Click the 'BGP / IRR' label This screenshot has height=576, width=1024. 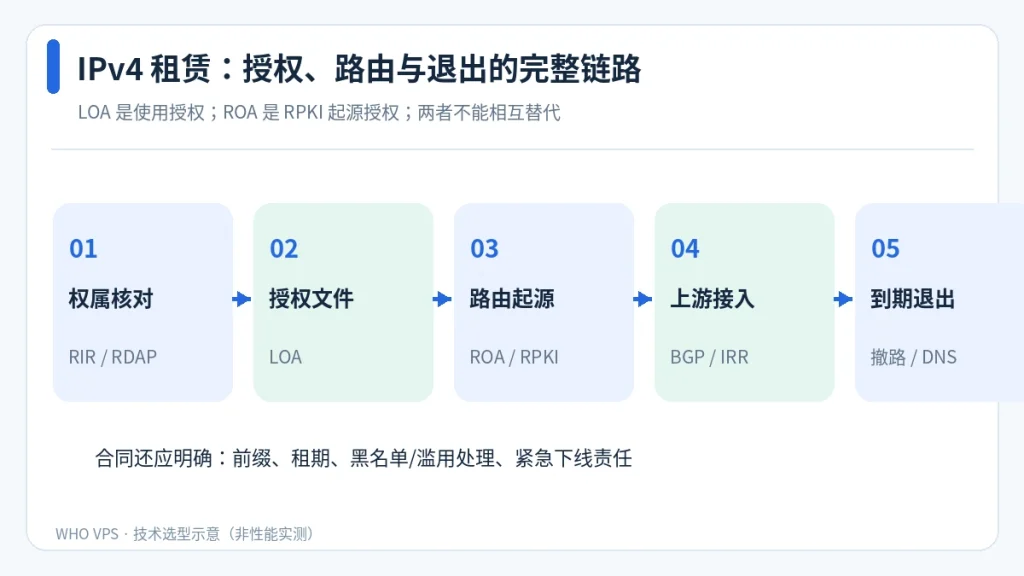(709, 357)
